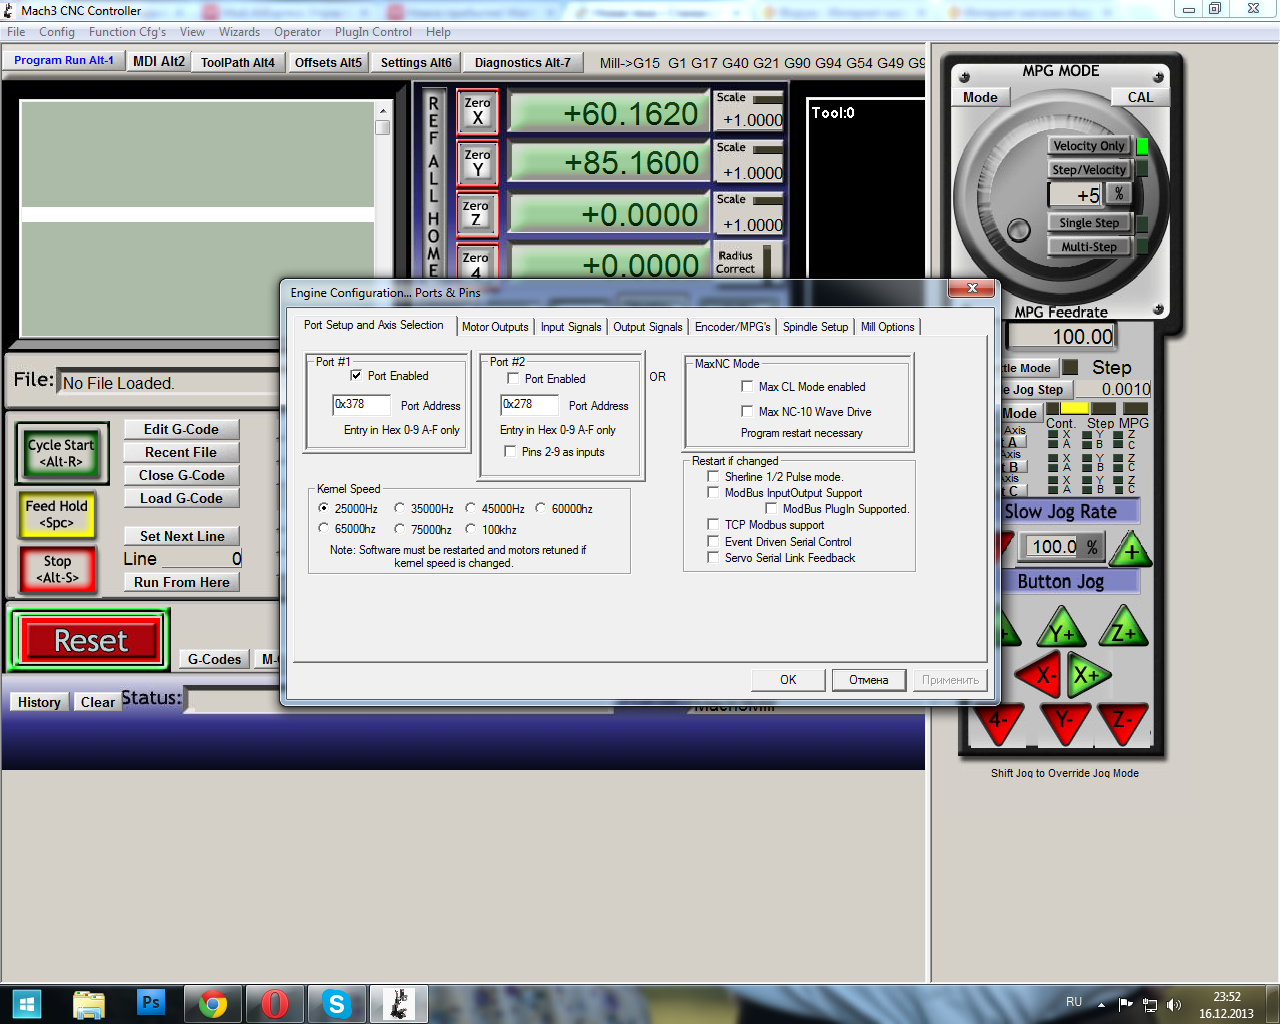Image resolution: width=1280 pixels, height=1024 pixels.
Task: Check Max NC-10 Wave Drive
Action: point(747,412)
